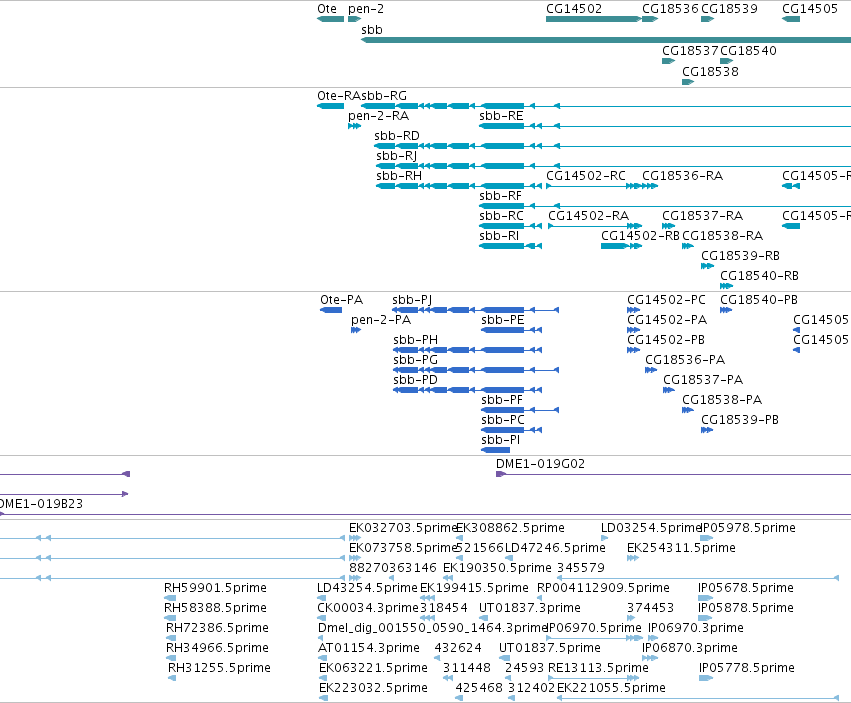
Task: Open transcript sbb-RC
Action: point(511,226)
